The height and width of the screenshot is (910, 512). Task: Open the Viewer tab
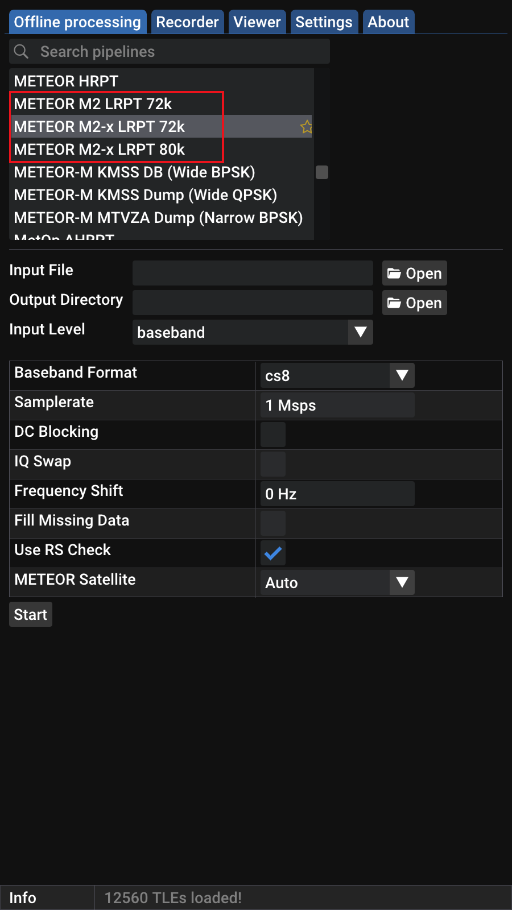257,22
